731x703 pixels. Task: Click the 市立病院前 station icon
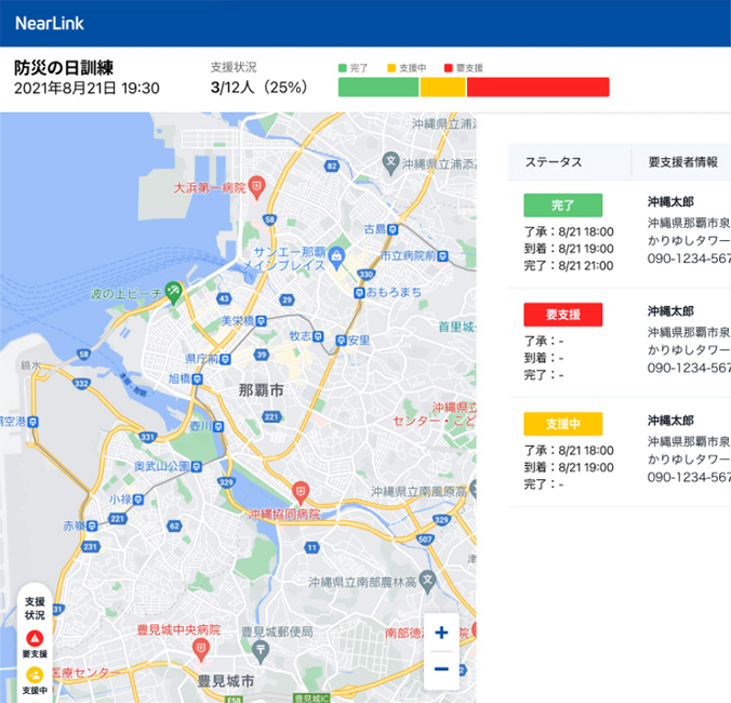[x=443, y=256]
